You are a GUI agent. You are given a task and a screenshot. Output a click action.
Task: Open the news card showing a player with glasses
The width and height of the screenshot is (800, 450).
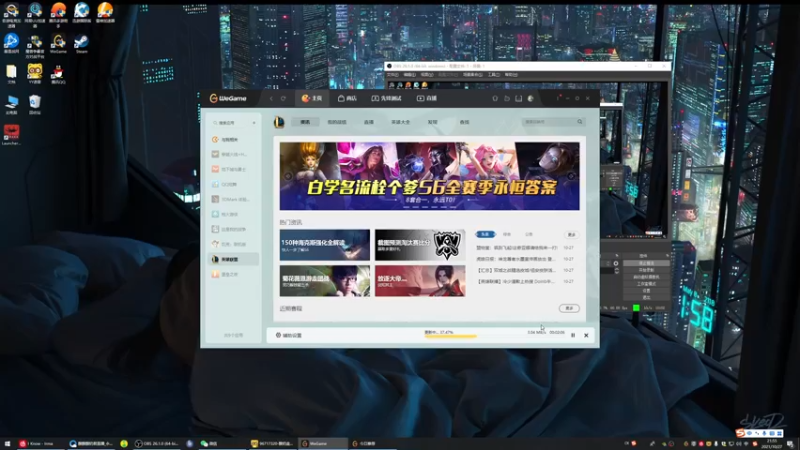point(324,281)
